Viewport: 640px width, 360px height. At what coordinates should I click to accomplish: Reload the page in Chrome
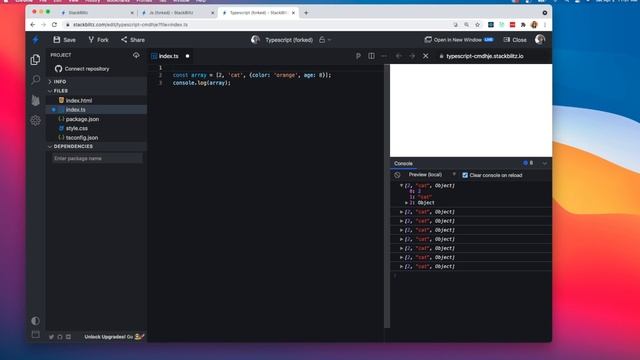[x=54, y=25]
